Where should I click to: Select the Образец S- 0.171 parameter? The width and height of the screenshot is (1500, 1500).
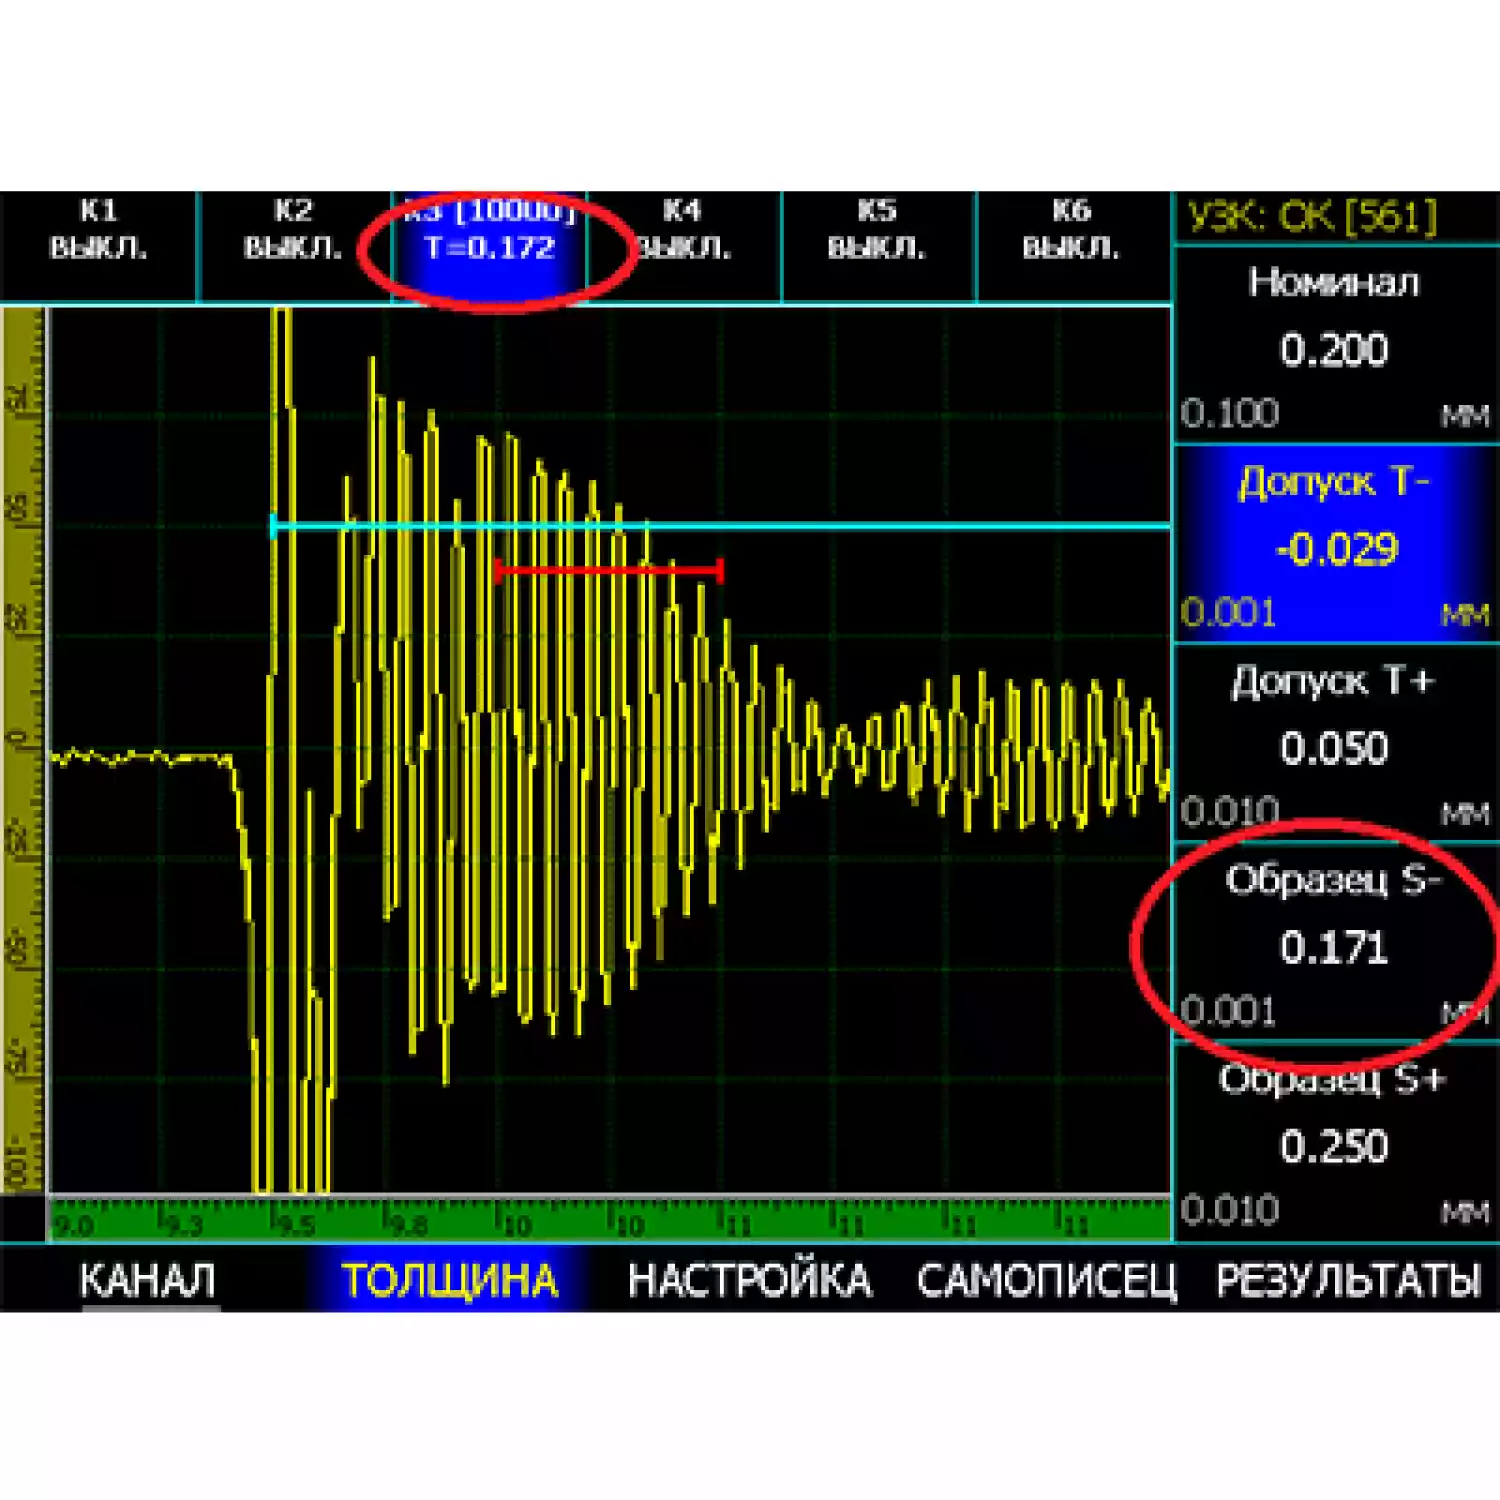[x=1334, y=945]
